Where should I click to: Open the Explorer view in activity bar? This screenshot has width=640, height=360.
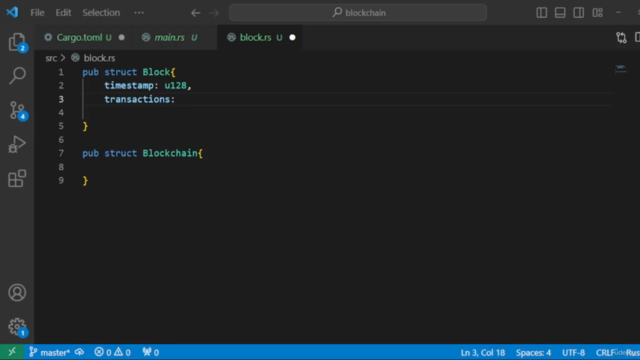tap(17, 42)
